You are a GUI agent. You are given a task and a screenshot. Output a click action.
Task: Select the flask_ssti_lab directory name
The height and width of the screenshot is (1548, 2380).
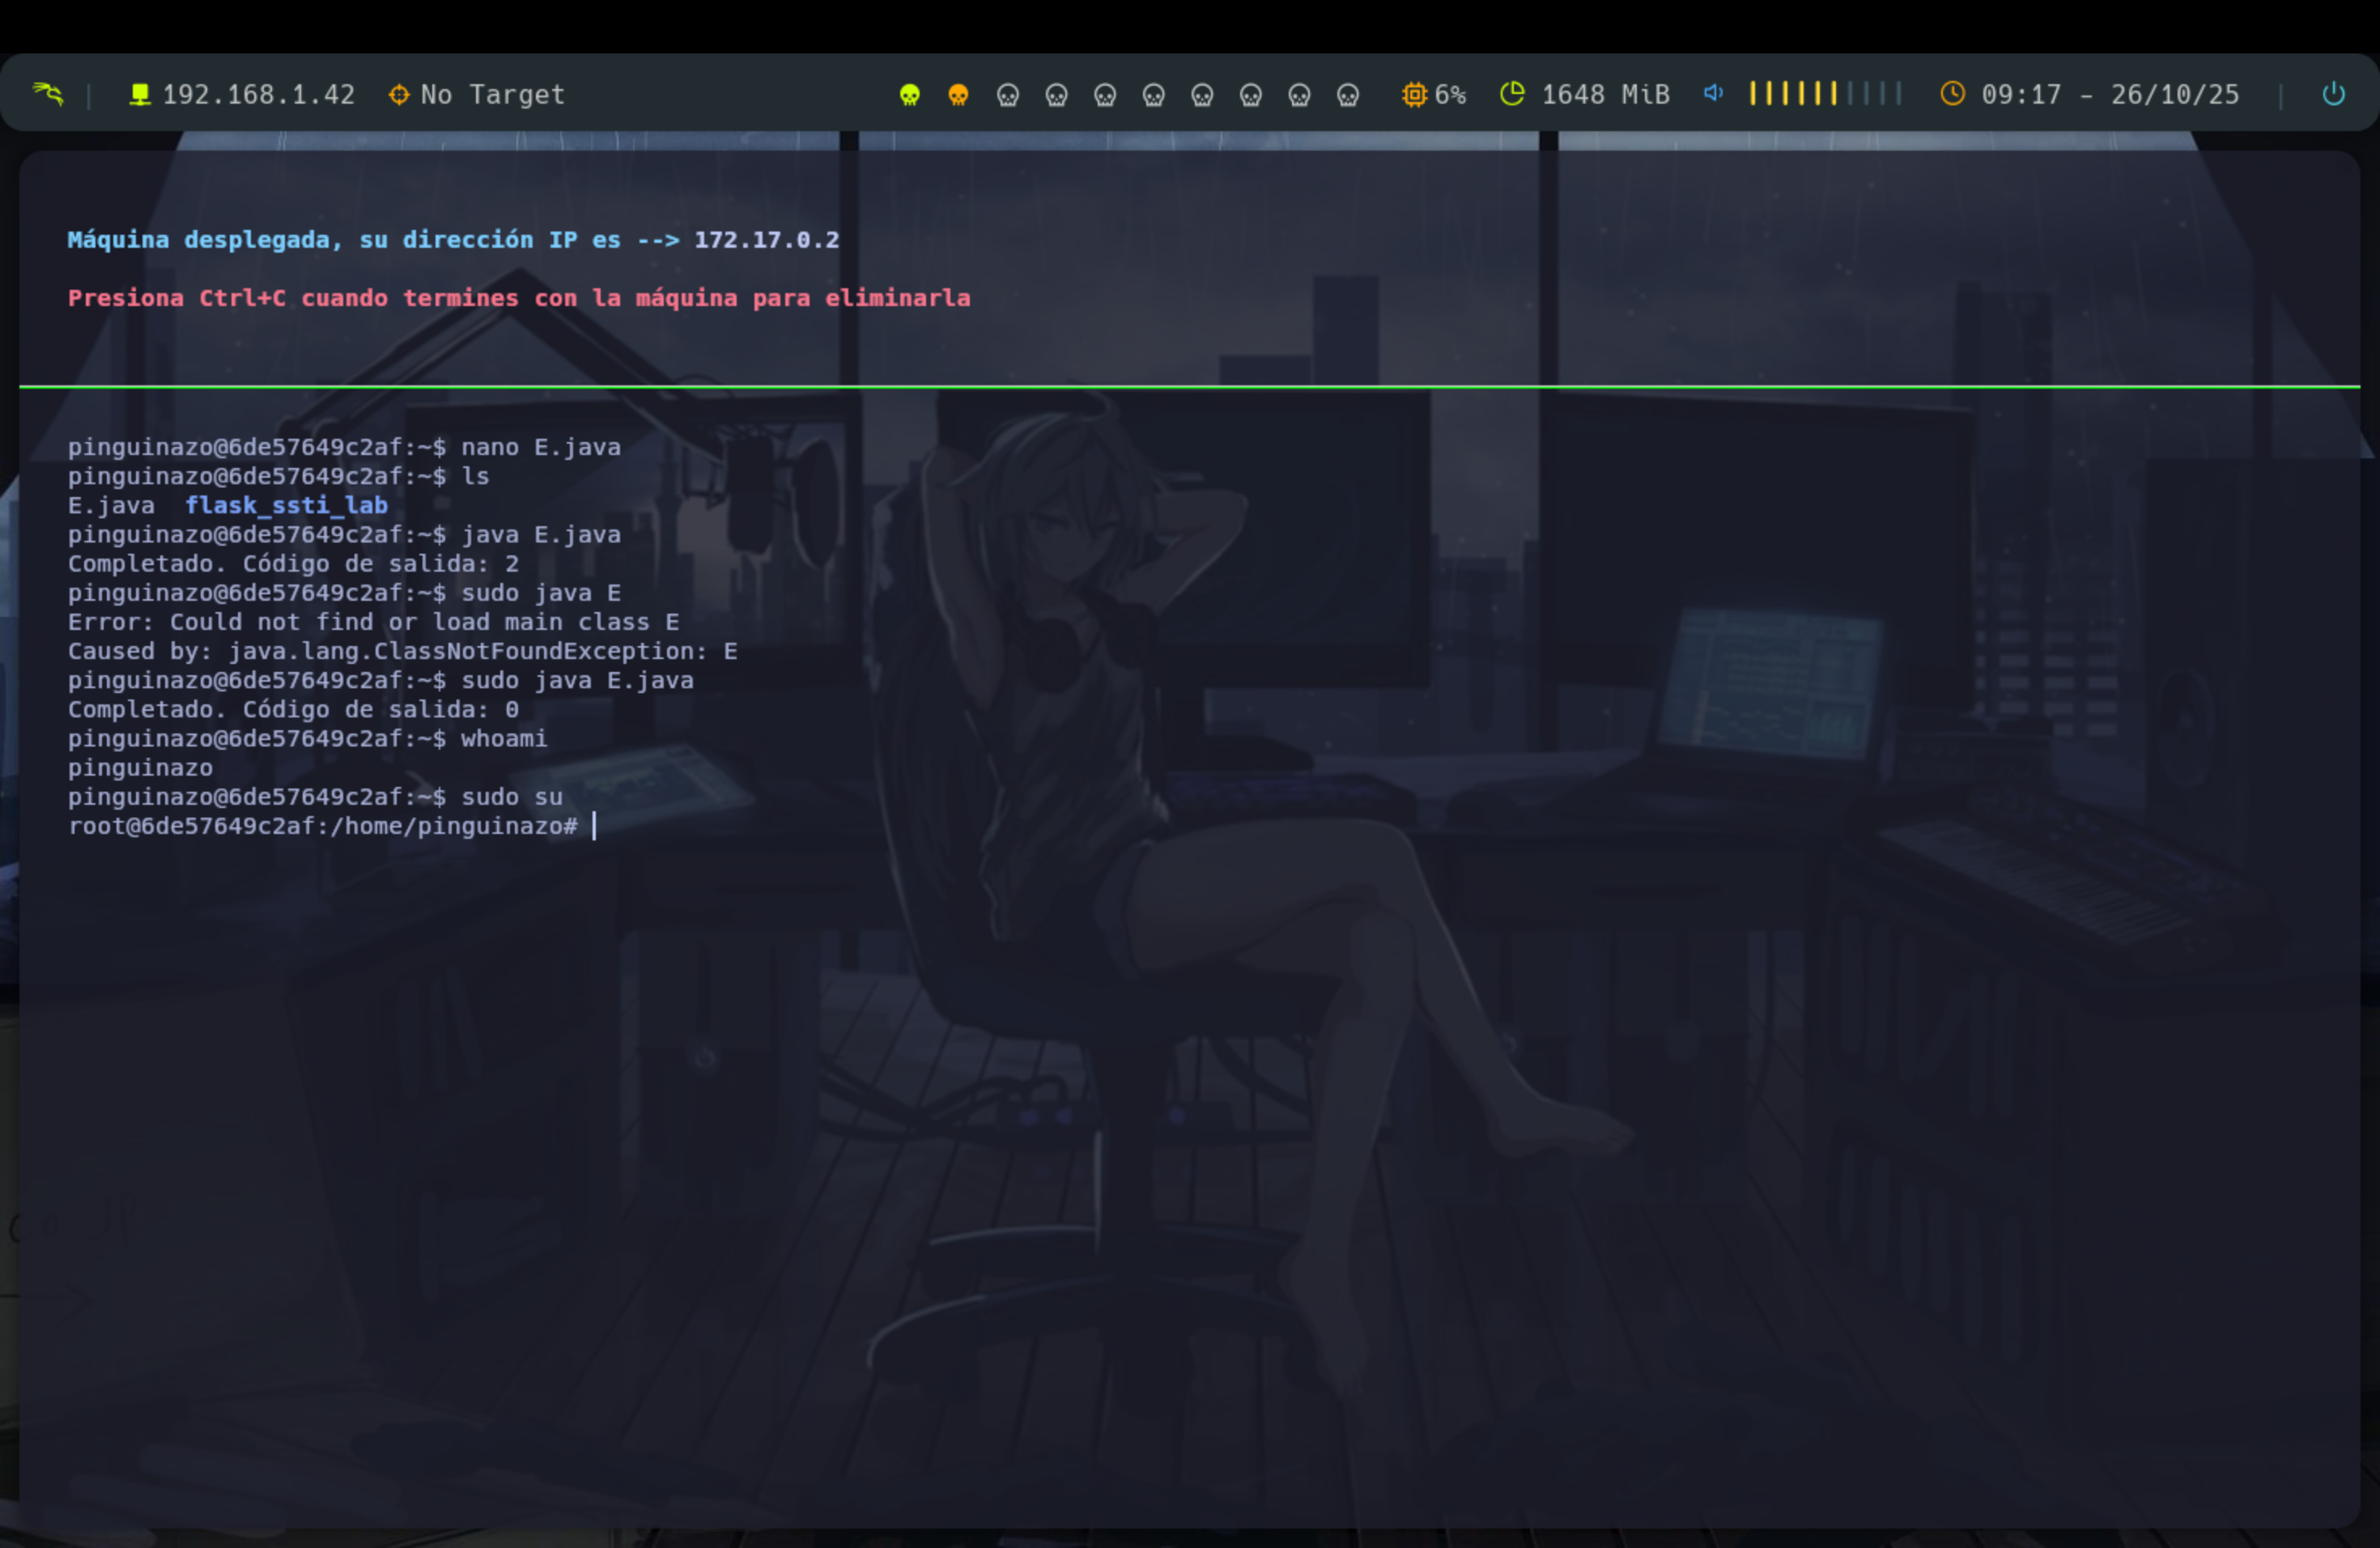point(287,505)
